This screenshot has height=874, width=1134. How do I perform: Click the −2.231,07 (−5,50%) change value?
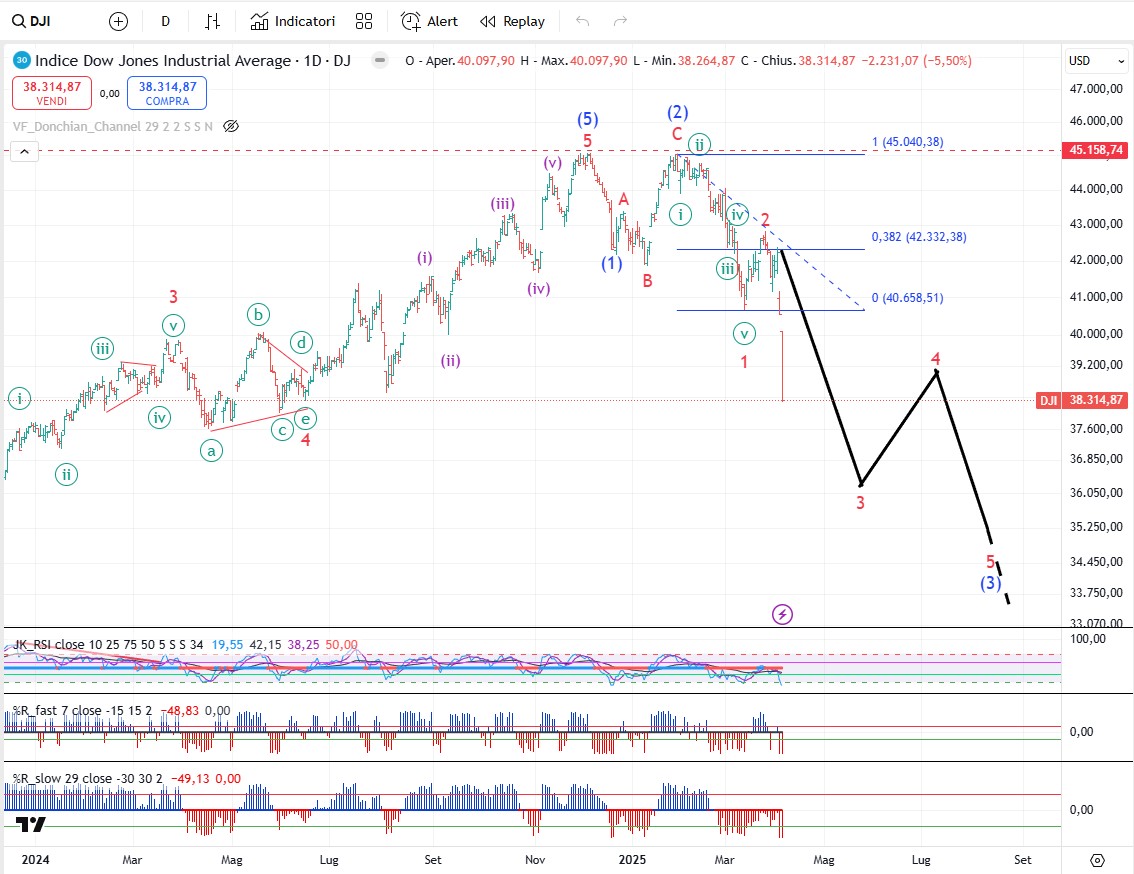(916, 61)
